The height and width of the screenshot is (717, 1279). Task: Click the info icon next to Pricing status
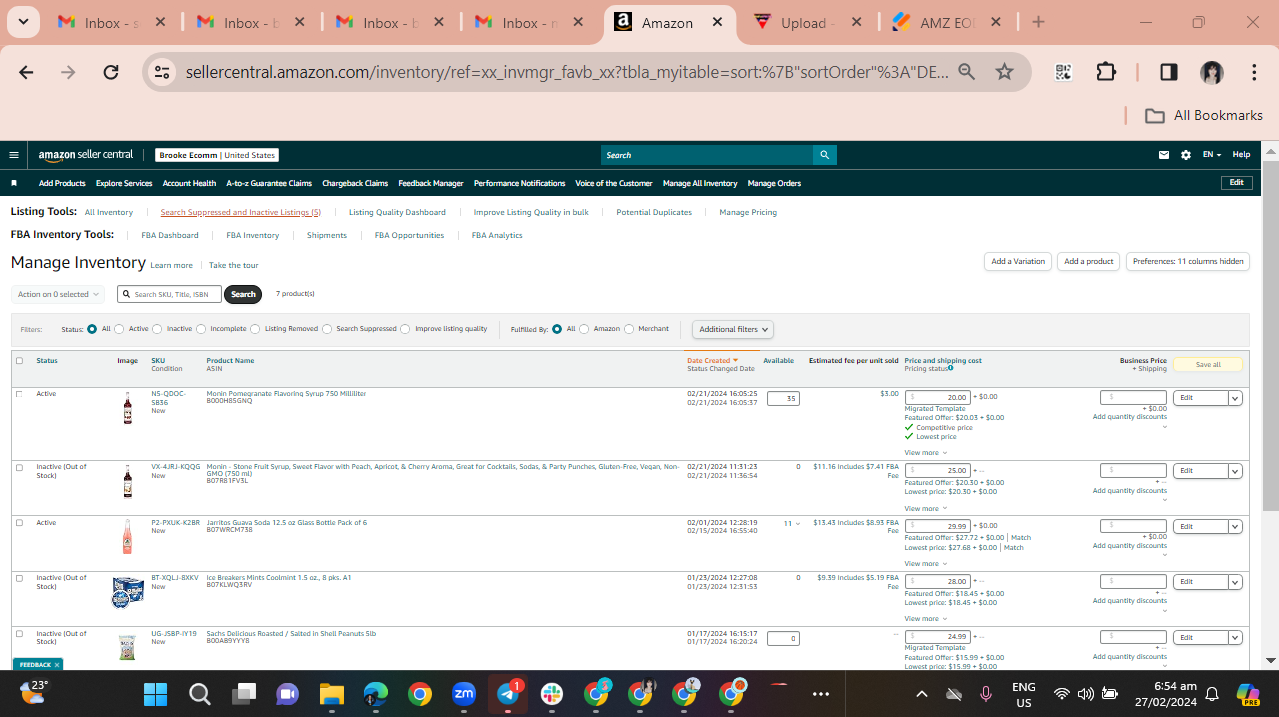coord(950,369)
